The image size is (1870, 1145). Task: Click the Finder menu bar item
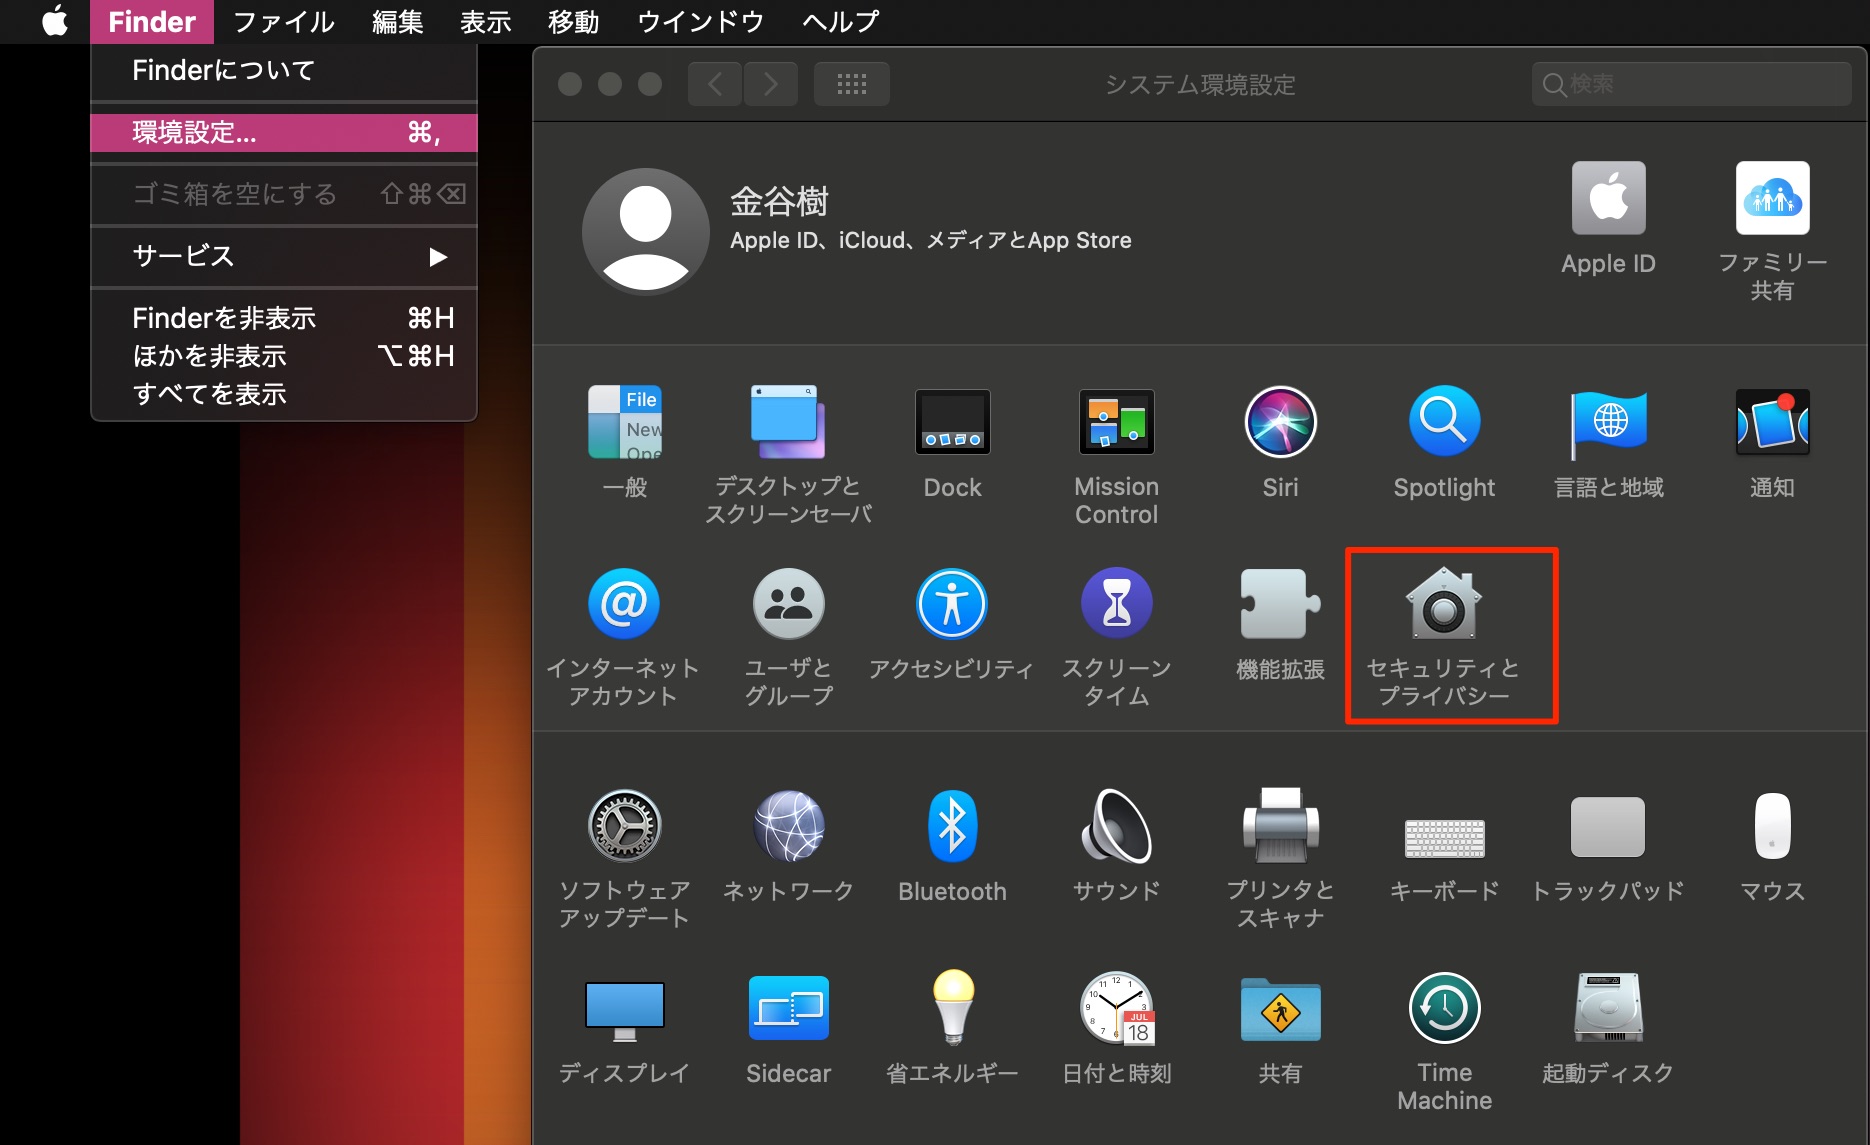152,21
